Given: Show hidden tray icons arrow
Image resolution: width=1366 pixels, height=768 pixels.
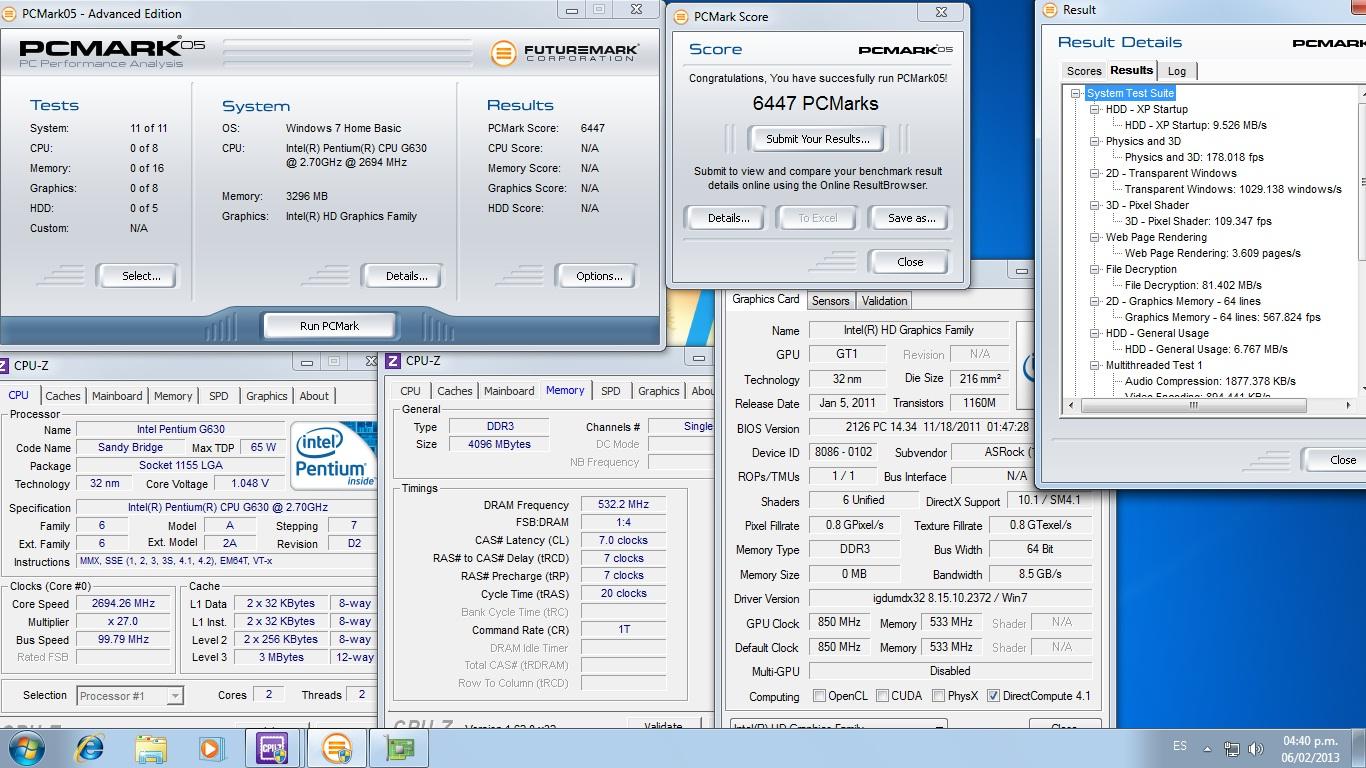Looking at the screenshot, I should (x=1206, y=748).
